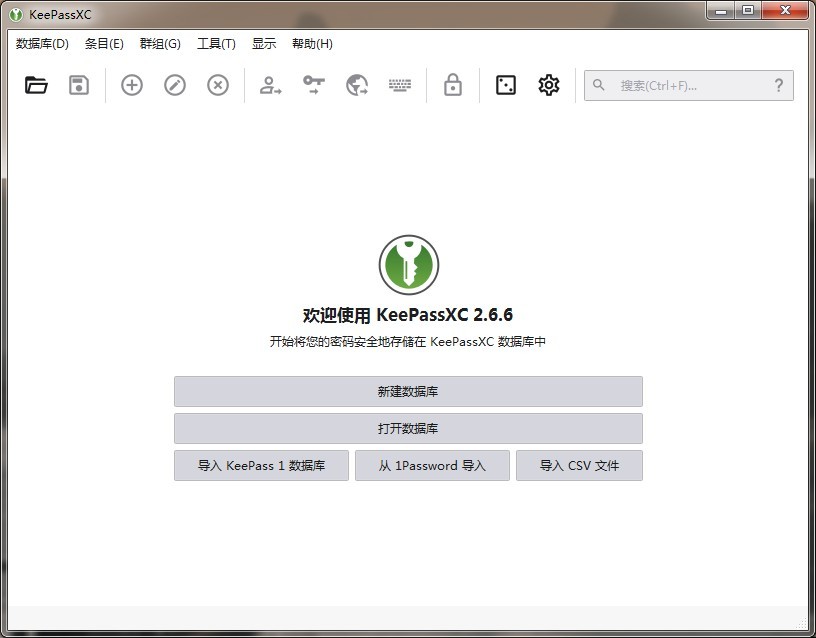816x638 pixels.
Task: Click the delete entry icon
Action: 217,85
